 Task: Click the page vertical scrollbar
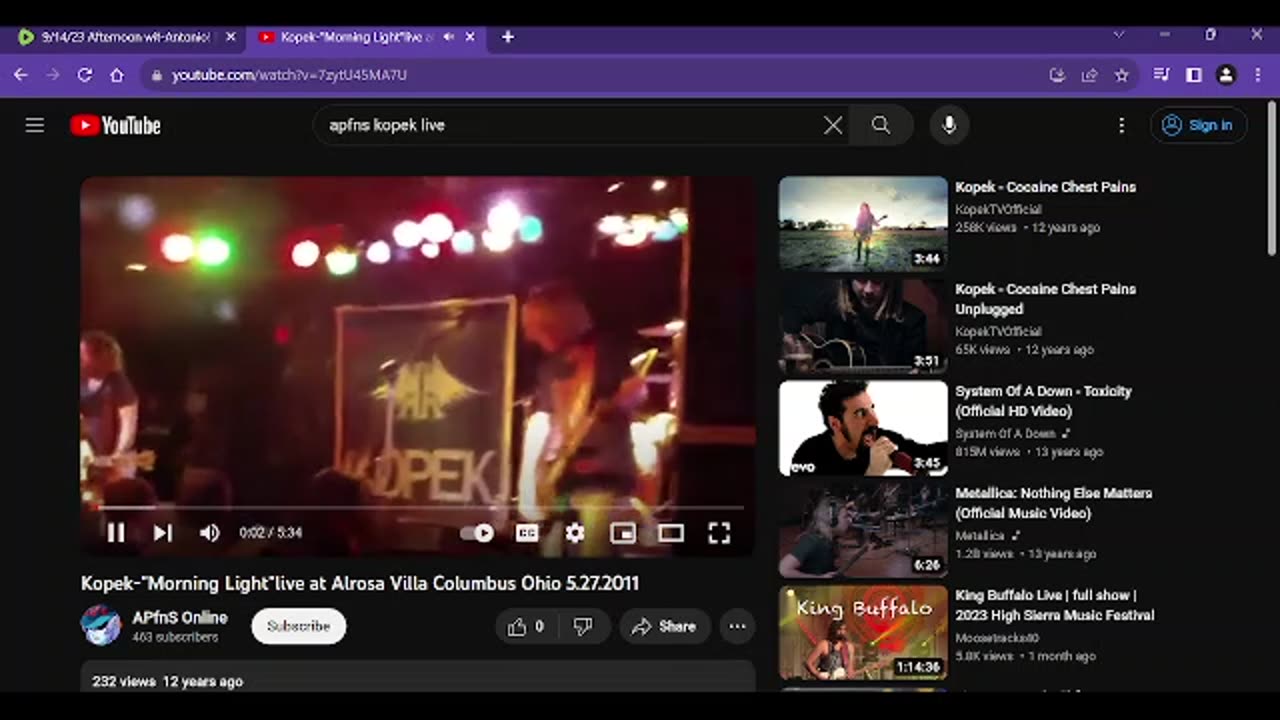tap(1272, 180)
